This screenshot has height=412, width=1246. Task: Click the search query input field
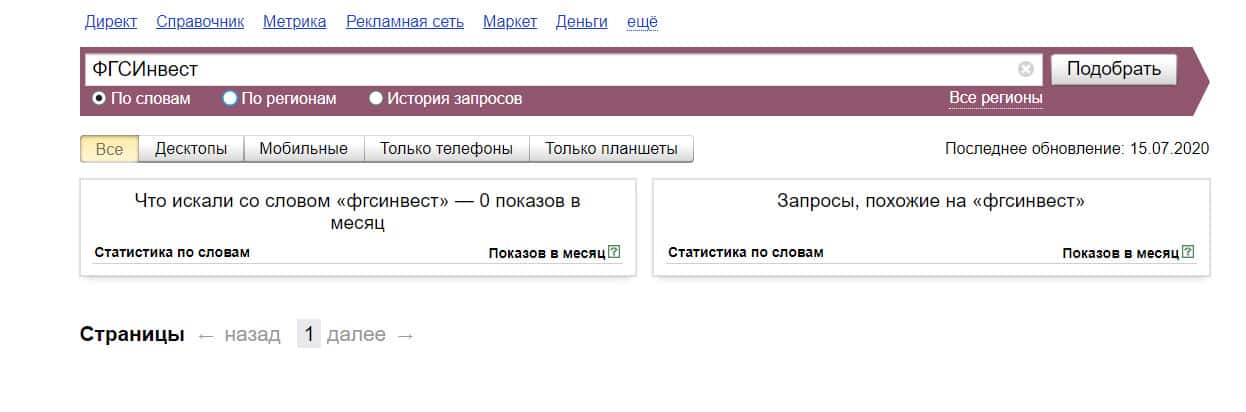pos(550,69)
